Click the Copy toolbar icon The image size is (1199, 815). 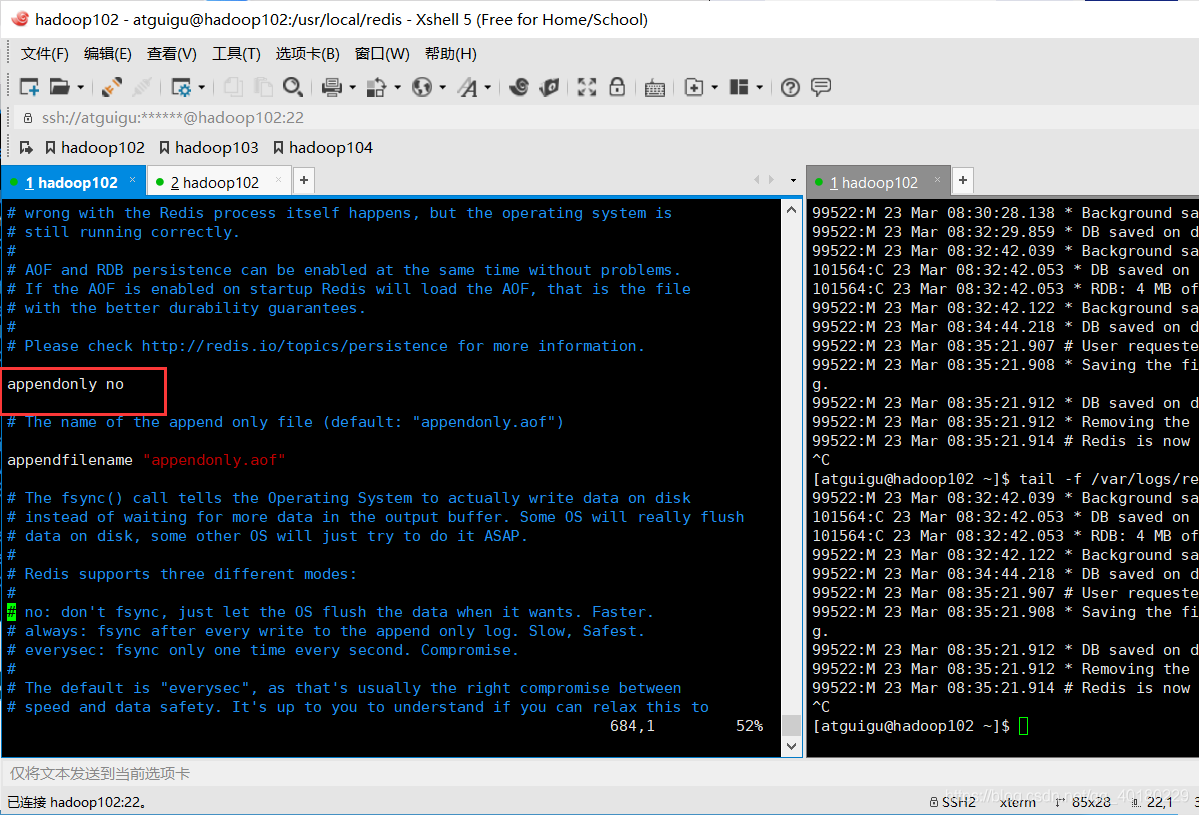233,87
